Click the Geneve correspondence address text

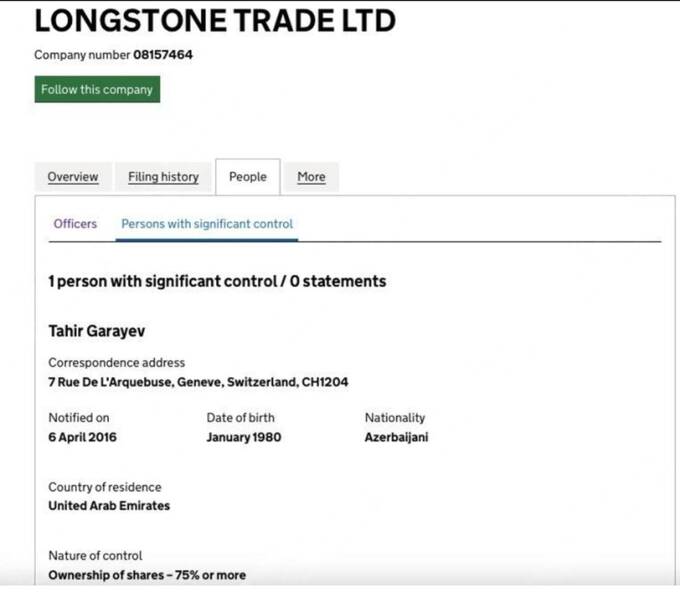coord(198,382)
